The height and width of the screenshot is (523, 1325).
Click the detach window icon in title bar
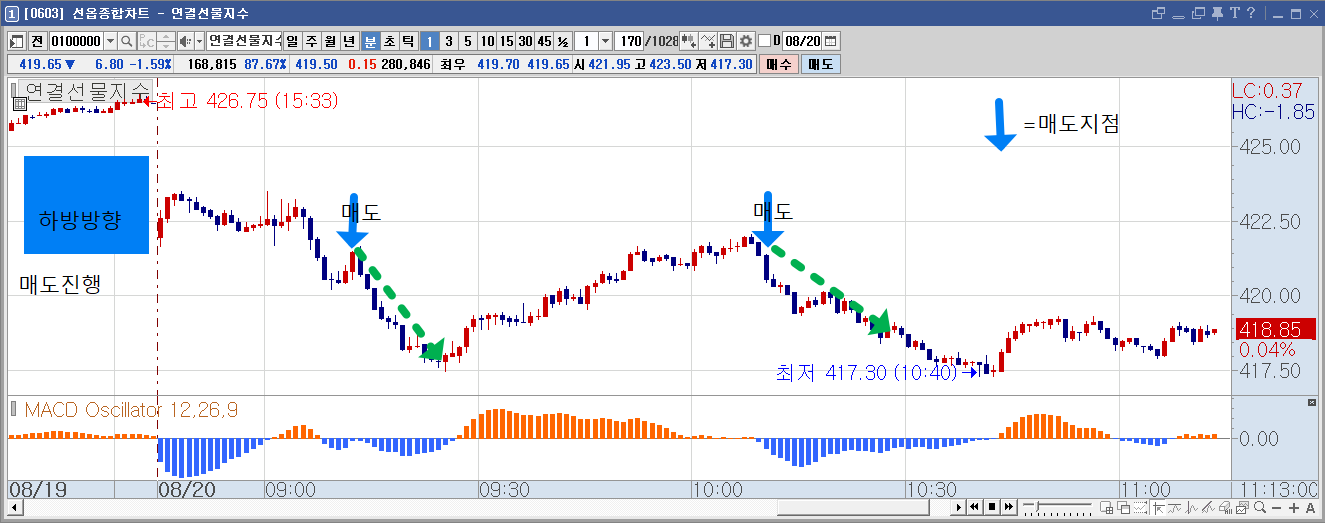[x=1159, y=13]
